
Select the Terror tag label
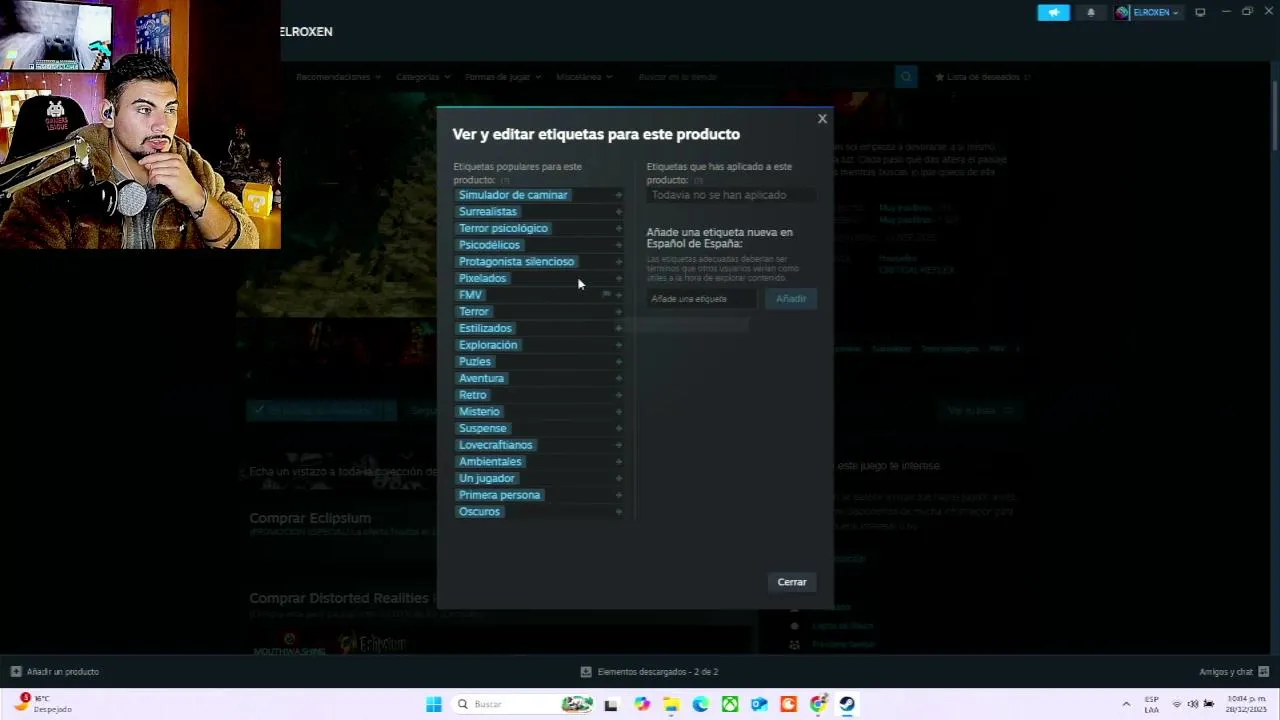click(x=474, y=312)
